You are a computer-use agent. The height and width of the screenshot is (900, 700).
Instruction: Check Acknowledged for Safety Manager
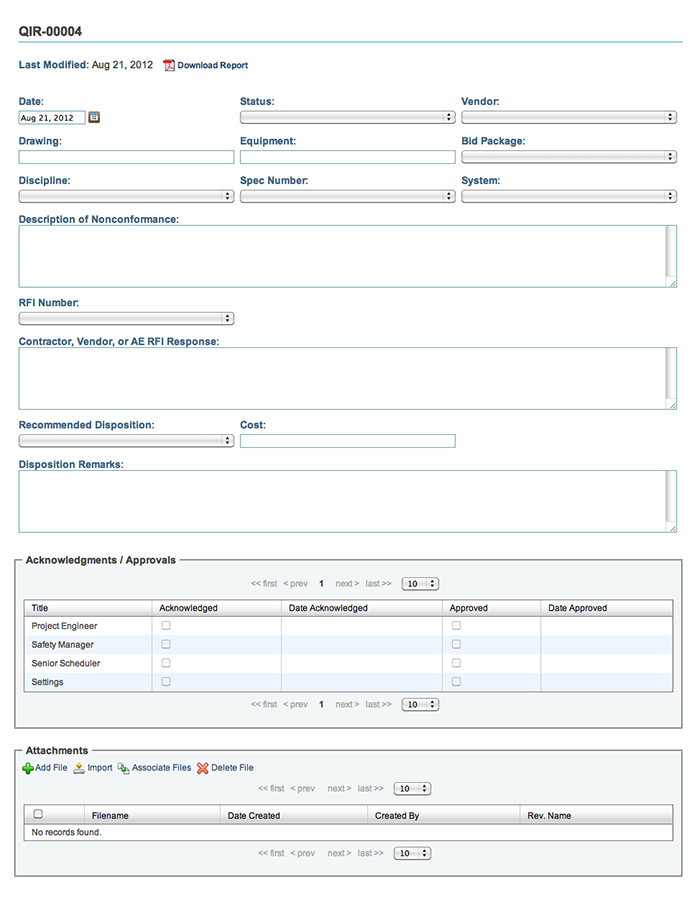tap(166, 645)
